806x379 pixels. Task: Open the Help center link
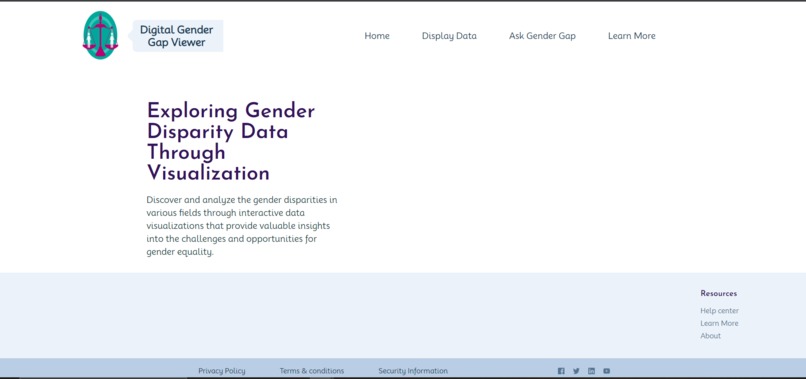[x=719, y=311]
